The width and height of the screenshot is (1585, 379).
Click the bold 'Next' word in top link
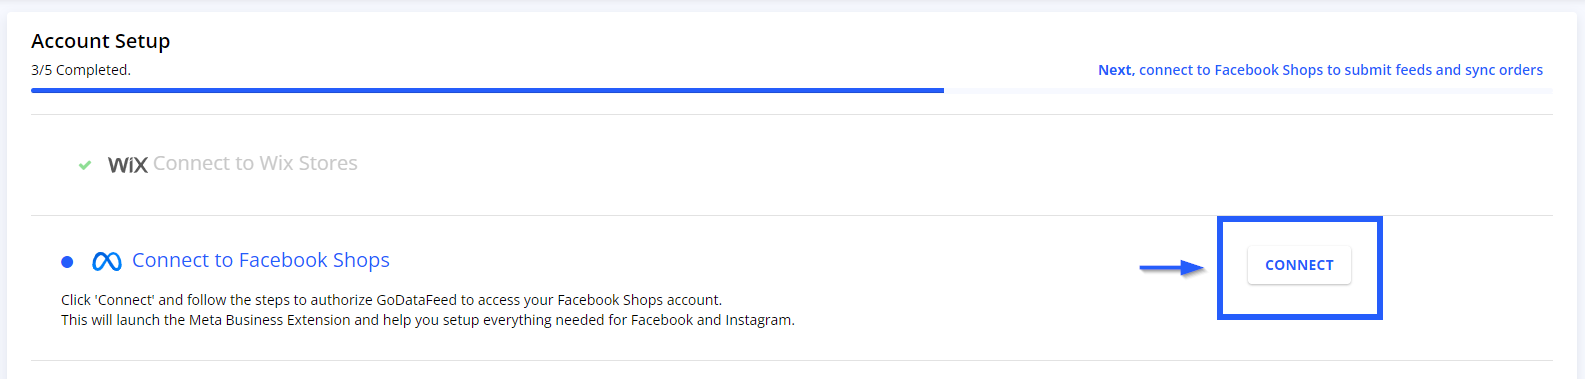click(1115, 70)
